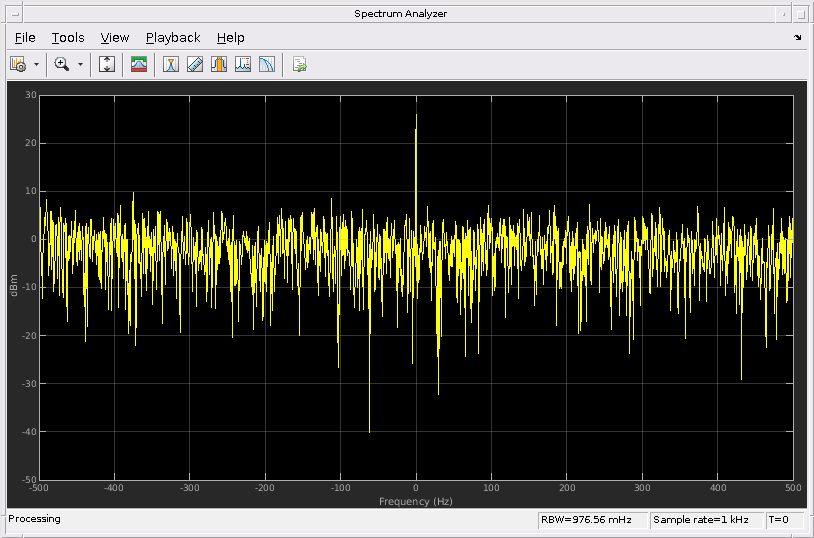Click the generate script icon
This screenshot has height=538, width=814.
click(x=299, y=64)
